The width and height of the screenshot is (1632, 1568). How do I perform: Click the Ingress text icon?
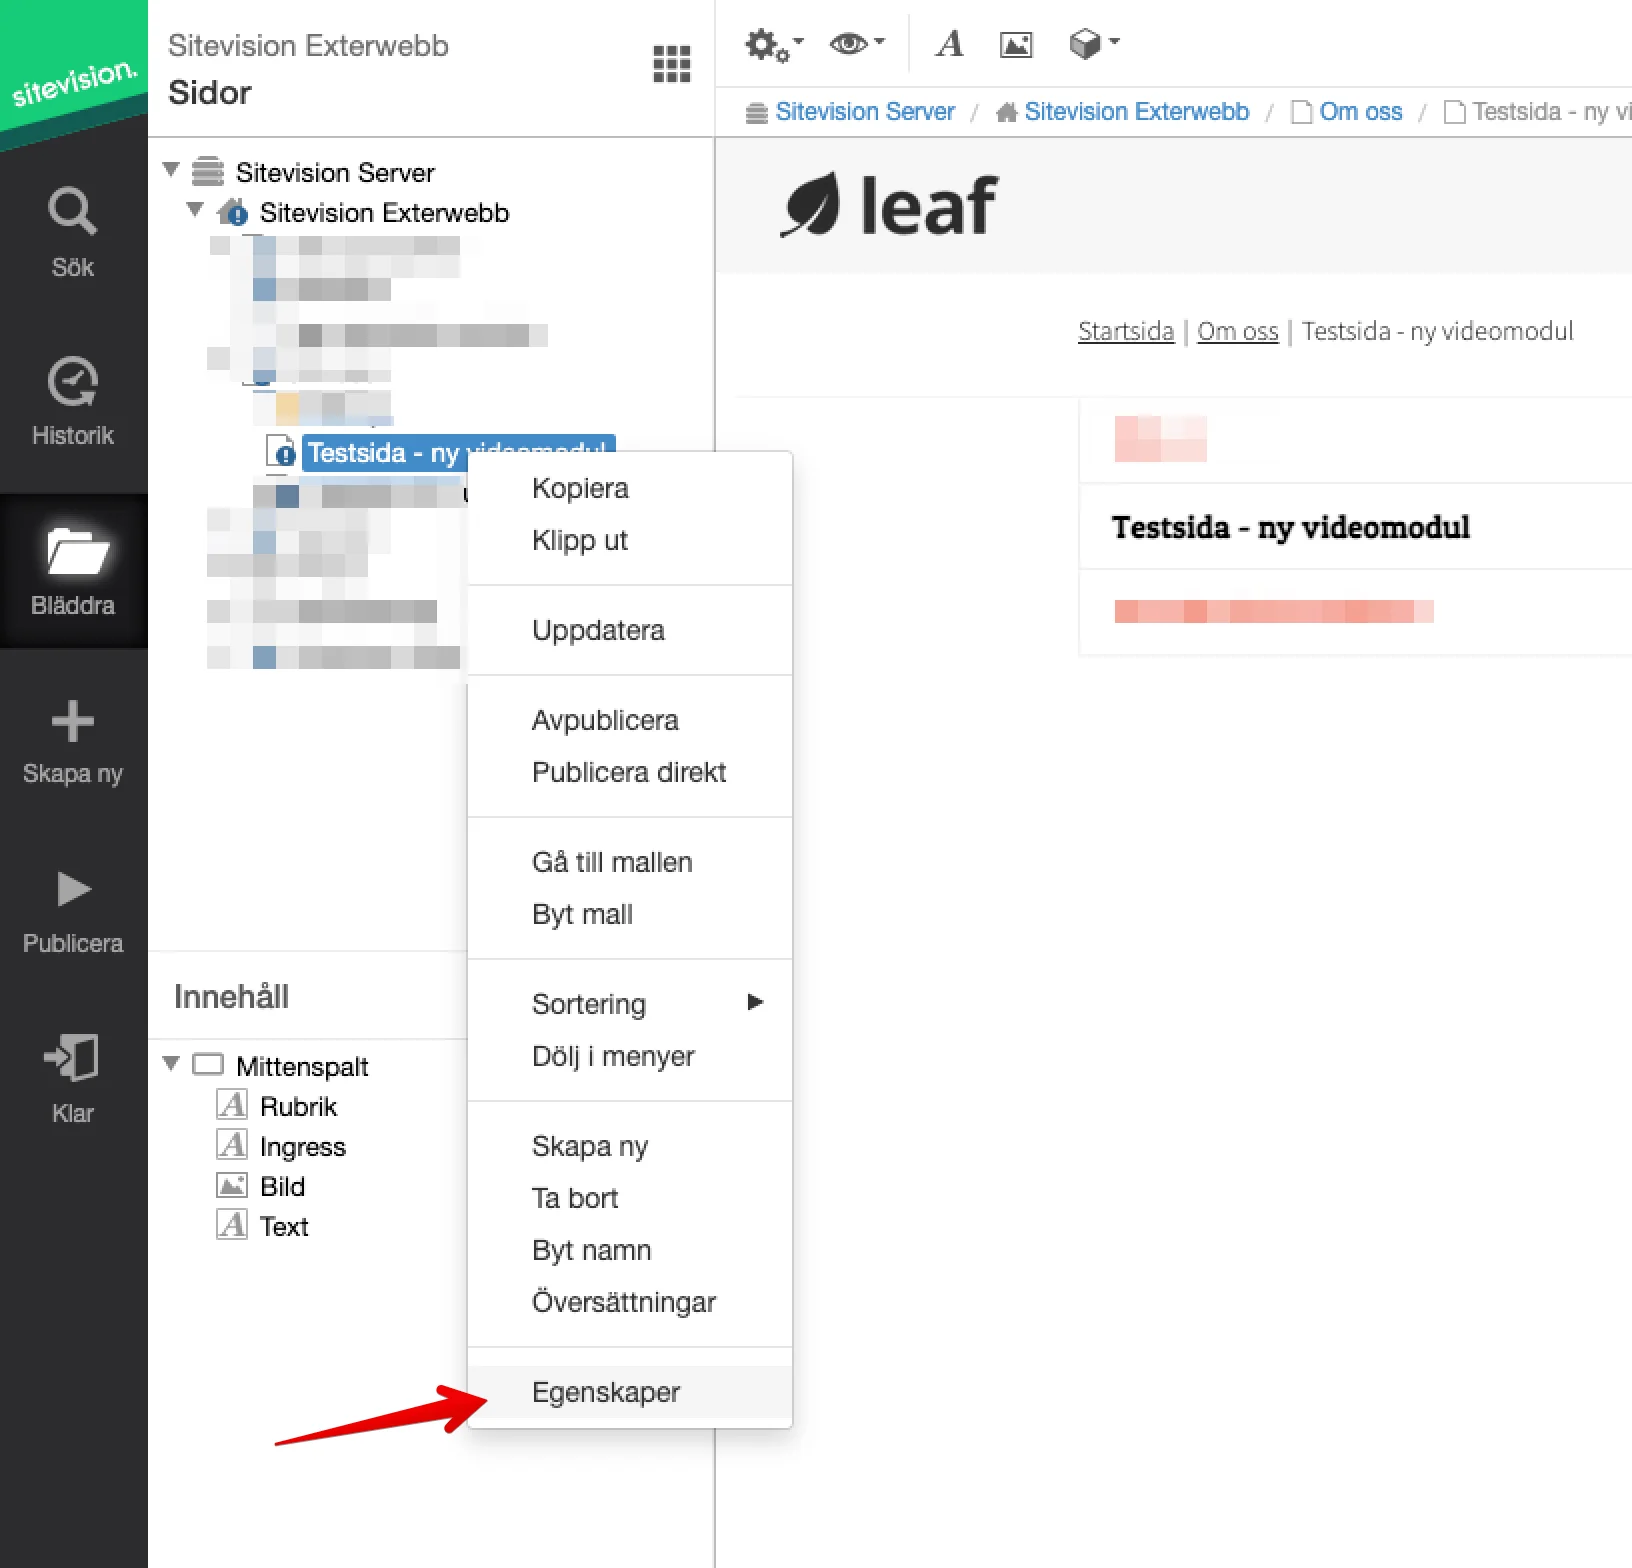pyautogui.click(x=232, y=1145)
